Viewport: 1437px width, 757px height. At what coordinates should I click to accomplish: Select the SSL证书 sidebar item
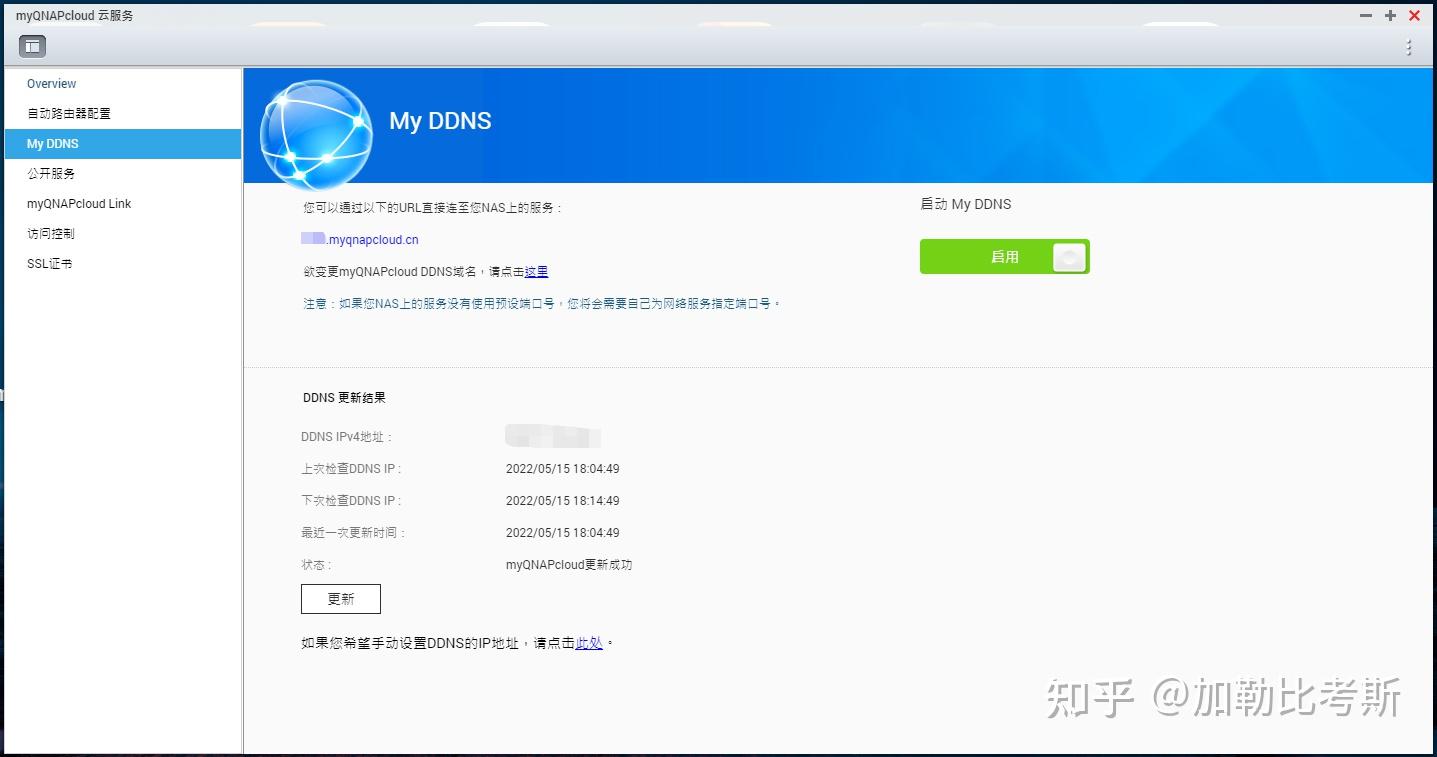[x=49, y=263]
